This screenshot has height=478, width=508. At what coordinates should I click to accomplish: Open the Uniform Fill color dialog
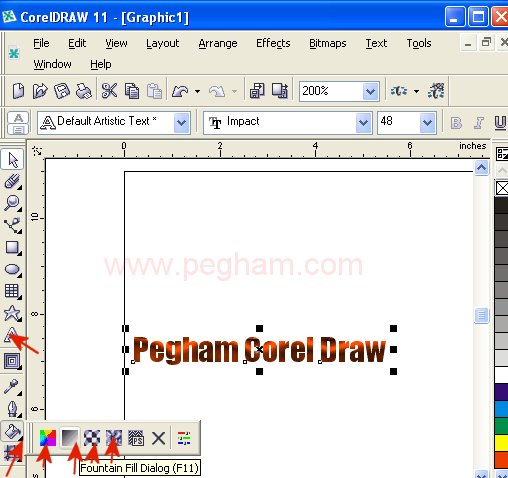[48, 438]
